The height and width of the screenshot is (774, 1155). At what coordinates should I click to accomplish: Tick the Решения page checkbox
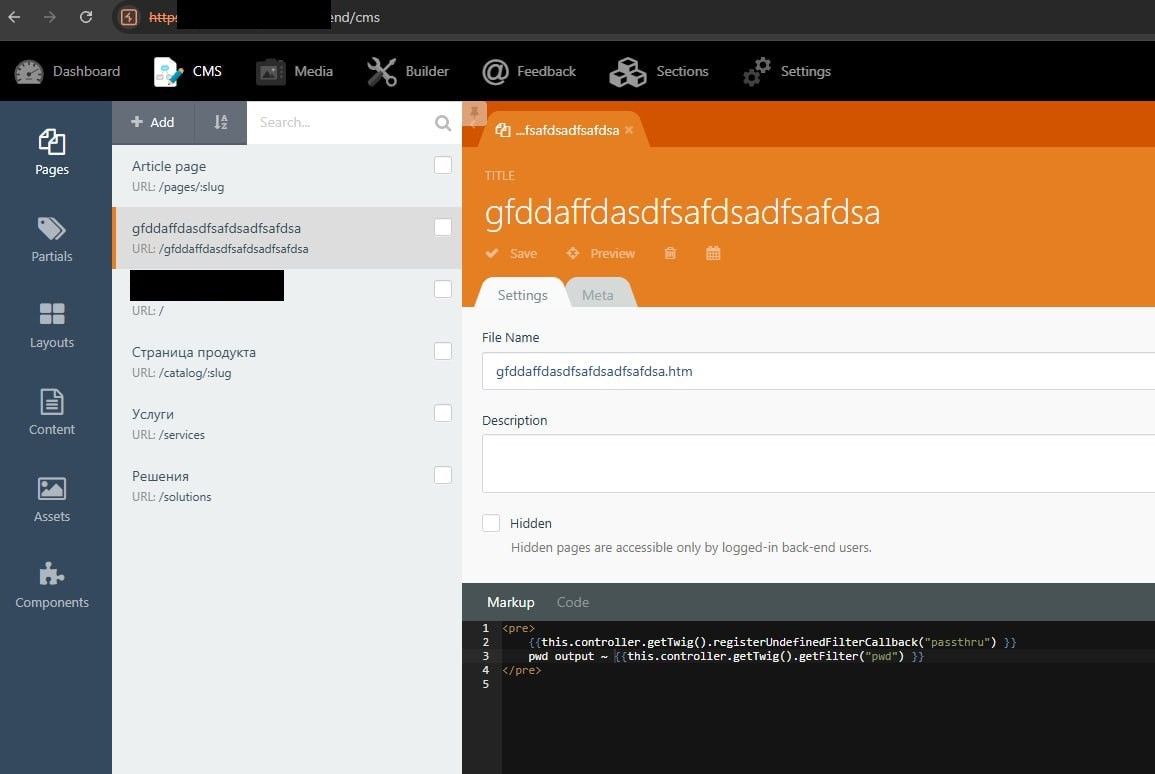point(443,475)
